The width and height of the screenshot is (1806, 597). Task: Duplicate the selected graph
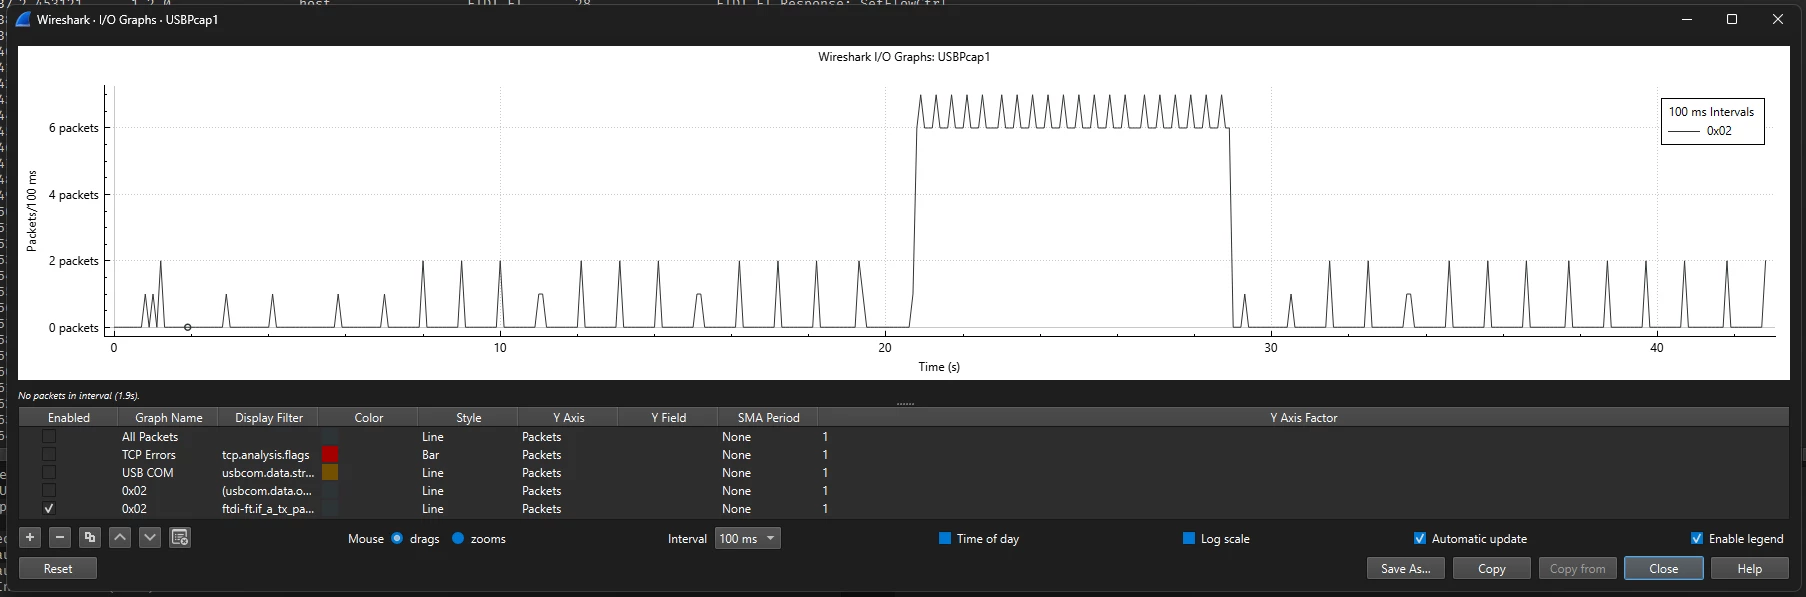click(x=90, y=538)
